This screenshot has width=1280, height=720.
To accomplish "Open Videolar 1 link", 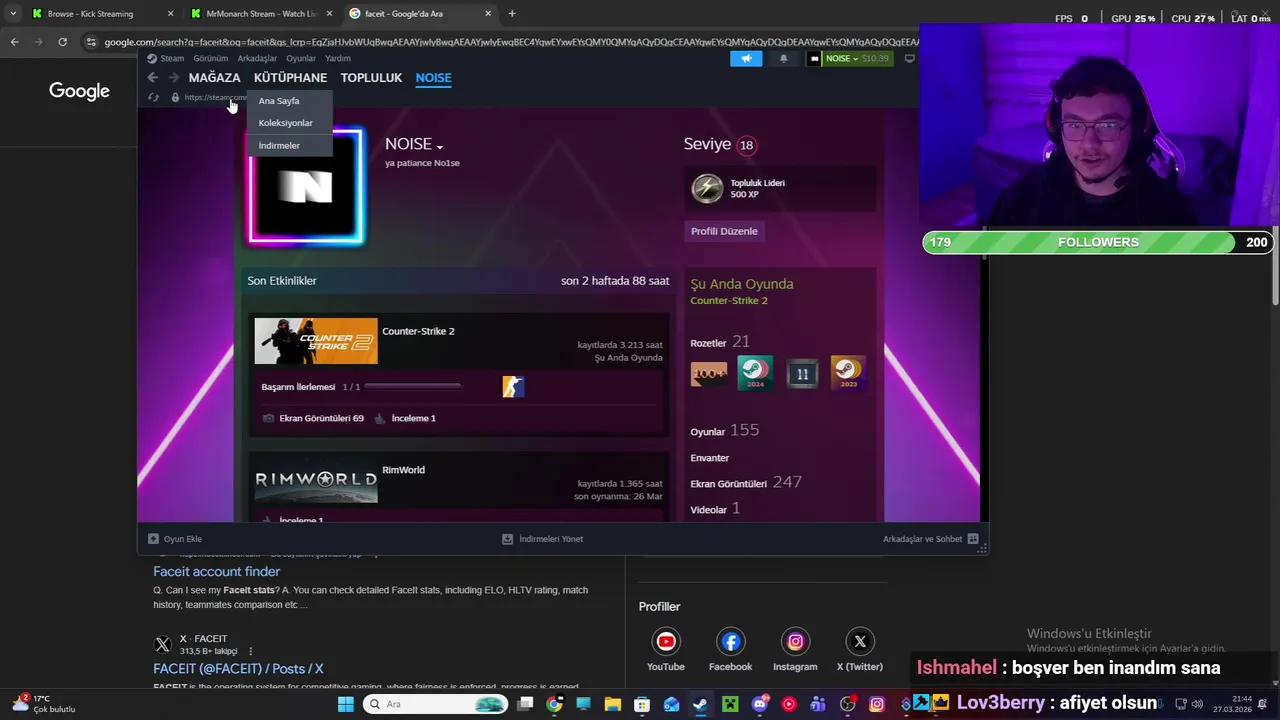I will coord(715,508).
